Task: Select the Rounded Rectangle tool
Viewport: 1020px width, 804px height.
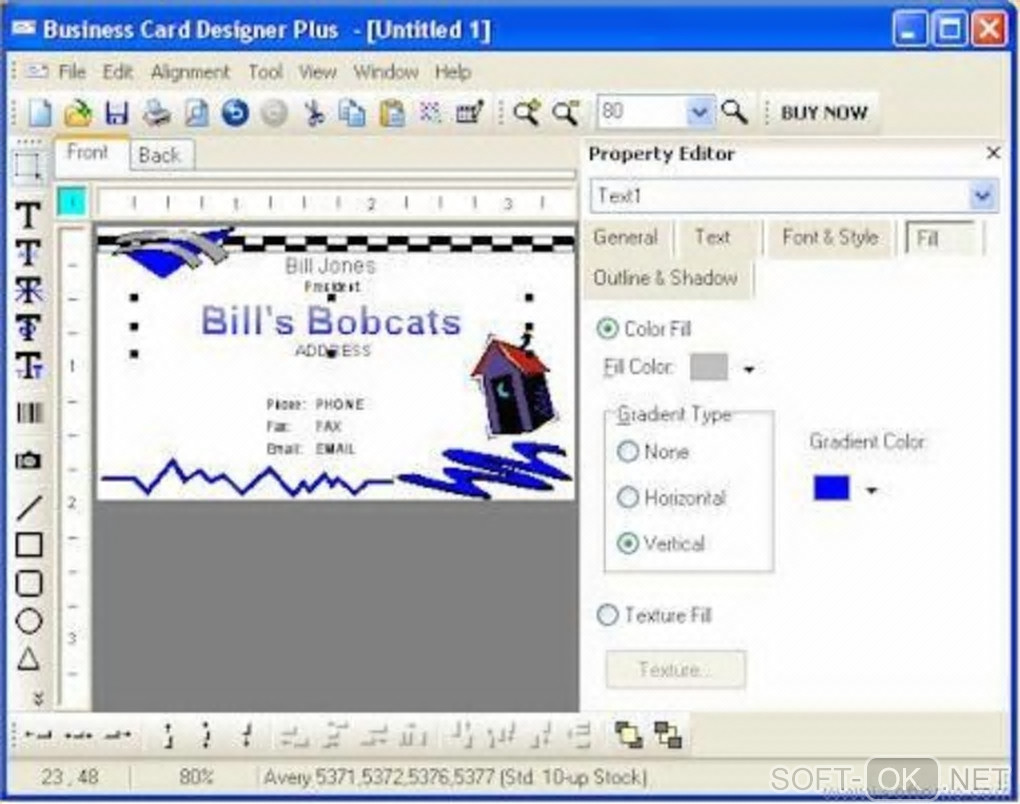Action: point(29,583)
